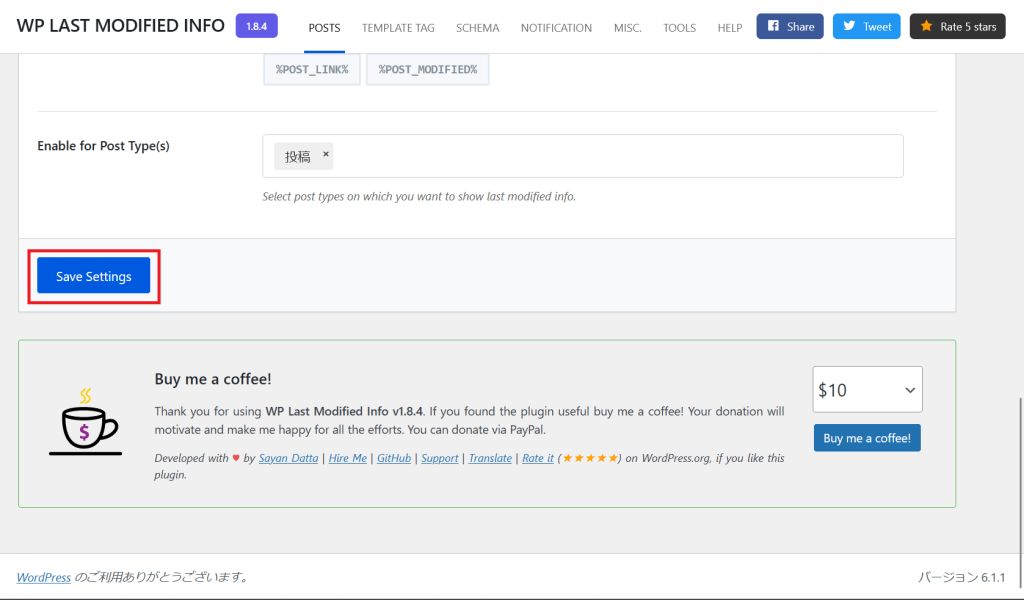Open the GitHub link
The height and width of the screenshot is (600, 1024).
(x=394, y=458)
